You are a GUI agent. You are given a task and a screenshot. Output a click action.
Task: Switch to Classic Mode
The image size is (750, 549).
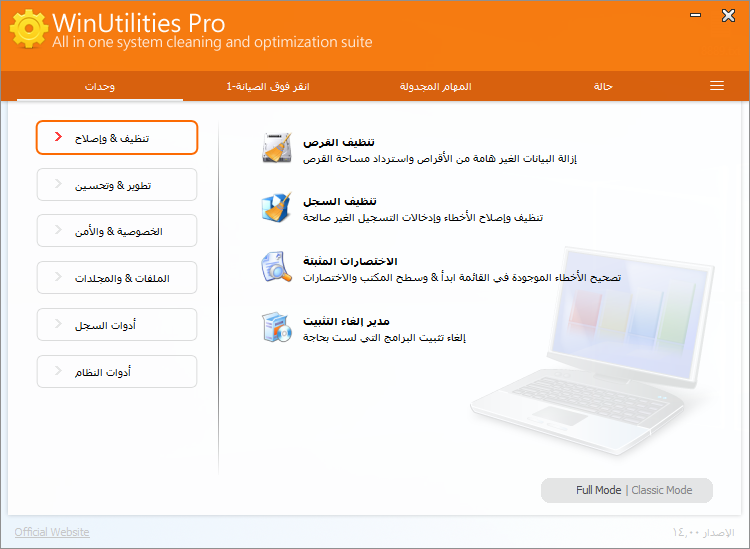coord(662,490)
